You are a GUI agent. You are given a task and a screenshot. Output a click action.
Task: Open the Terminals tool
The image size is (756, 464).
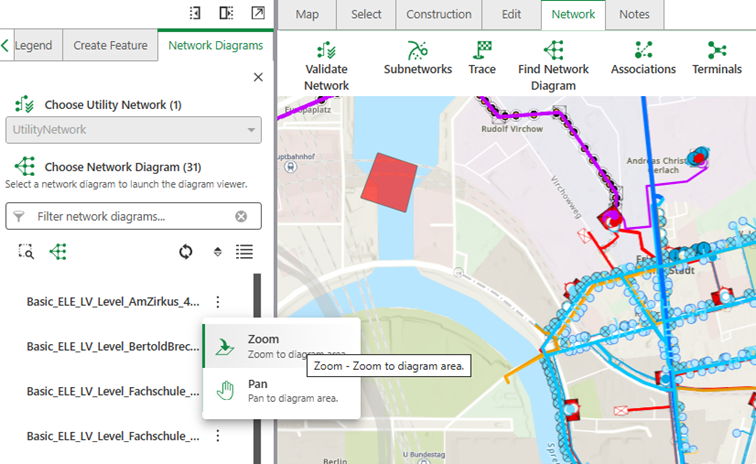(717, 58)
